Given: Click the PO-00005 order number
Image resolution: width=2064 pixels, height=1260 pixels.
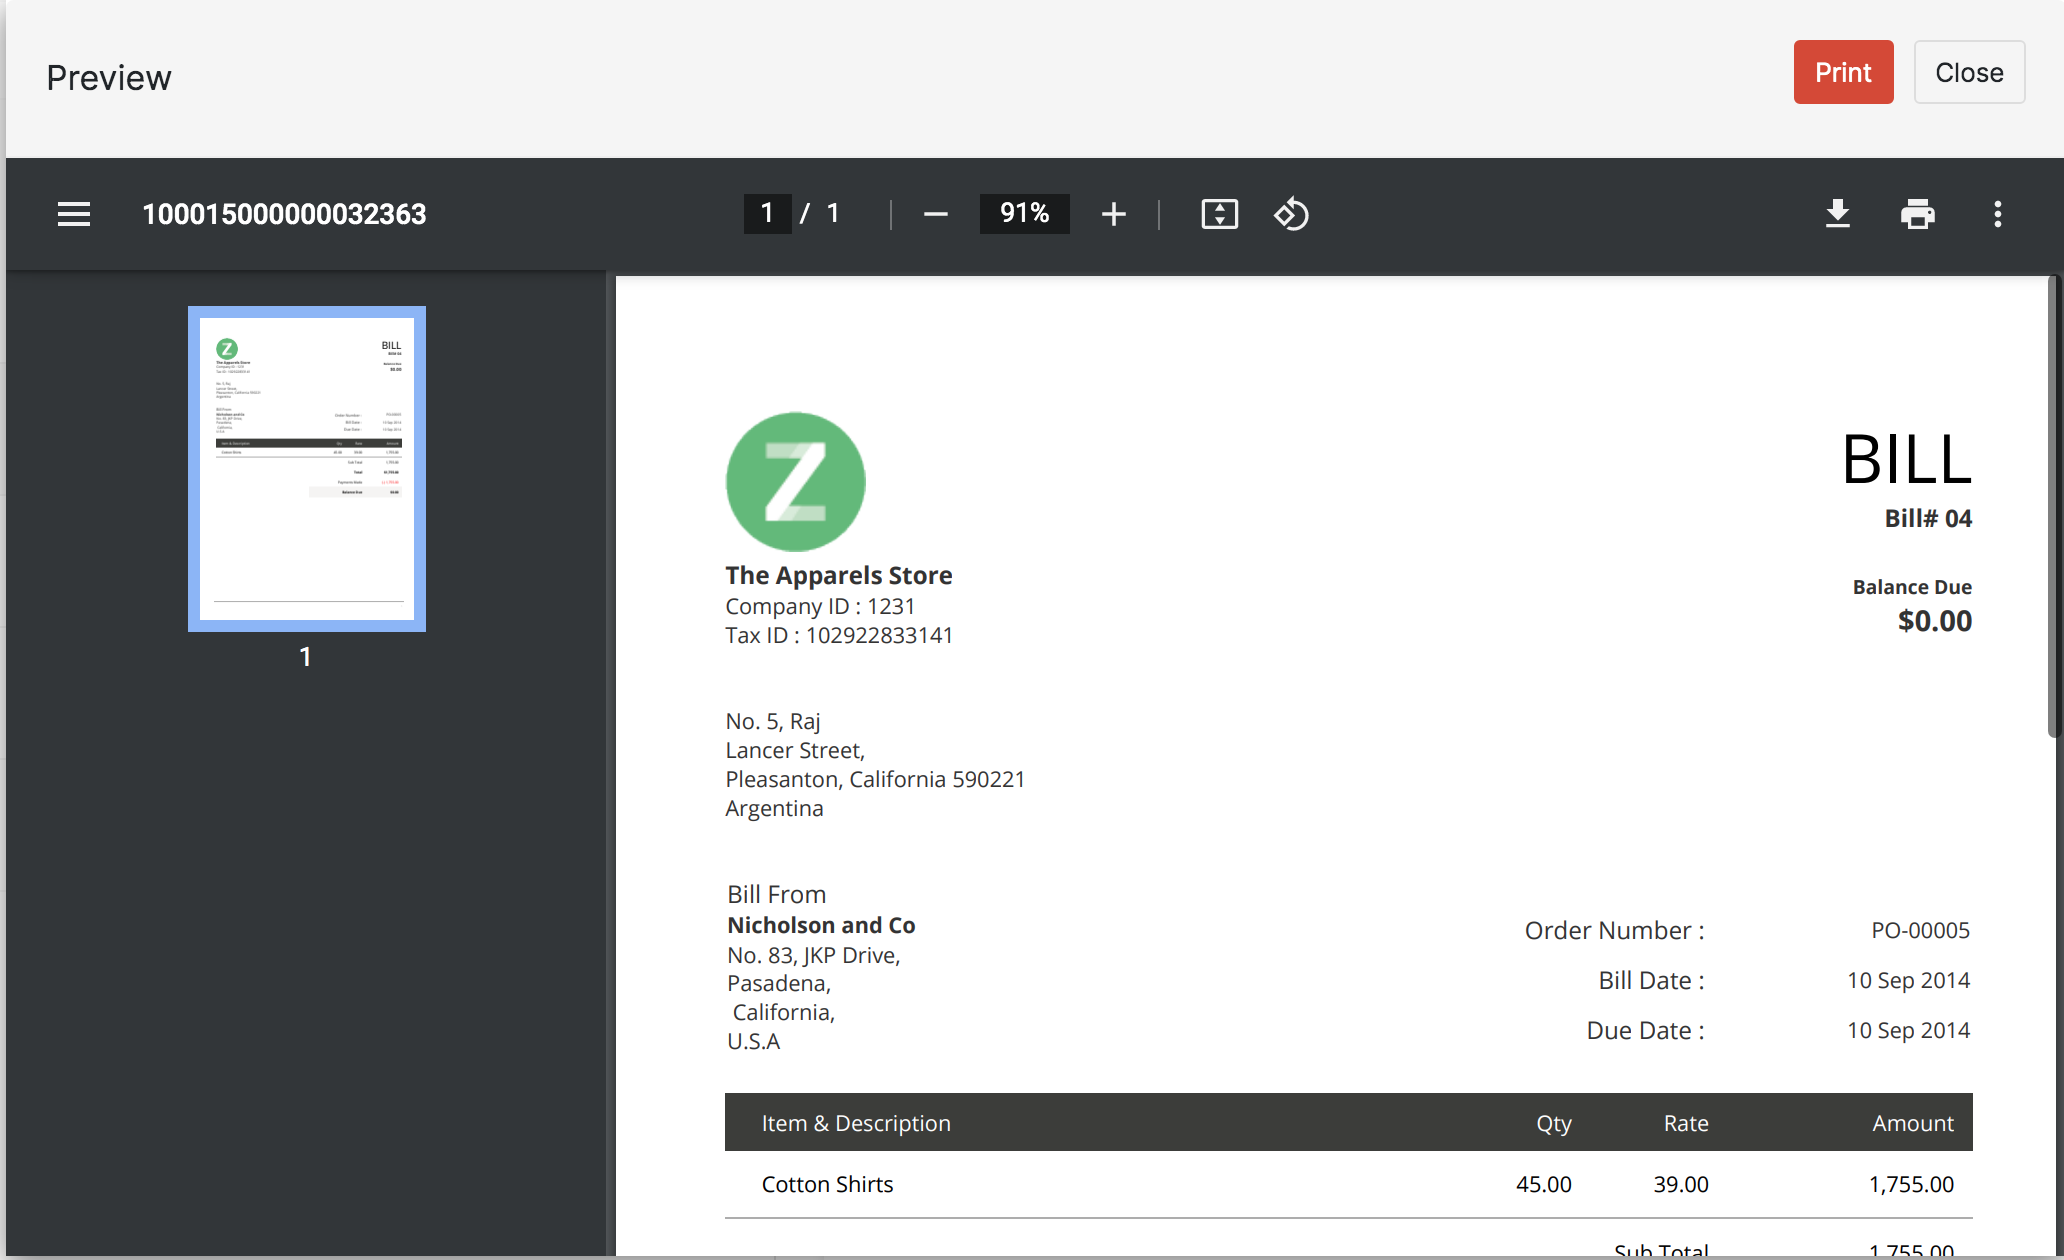Looking at the screenshot, I should (1920, 930).
